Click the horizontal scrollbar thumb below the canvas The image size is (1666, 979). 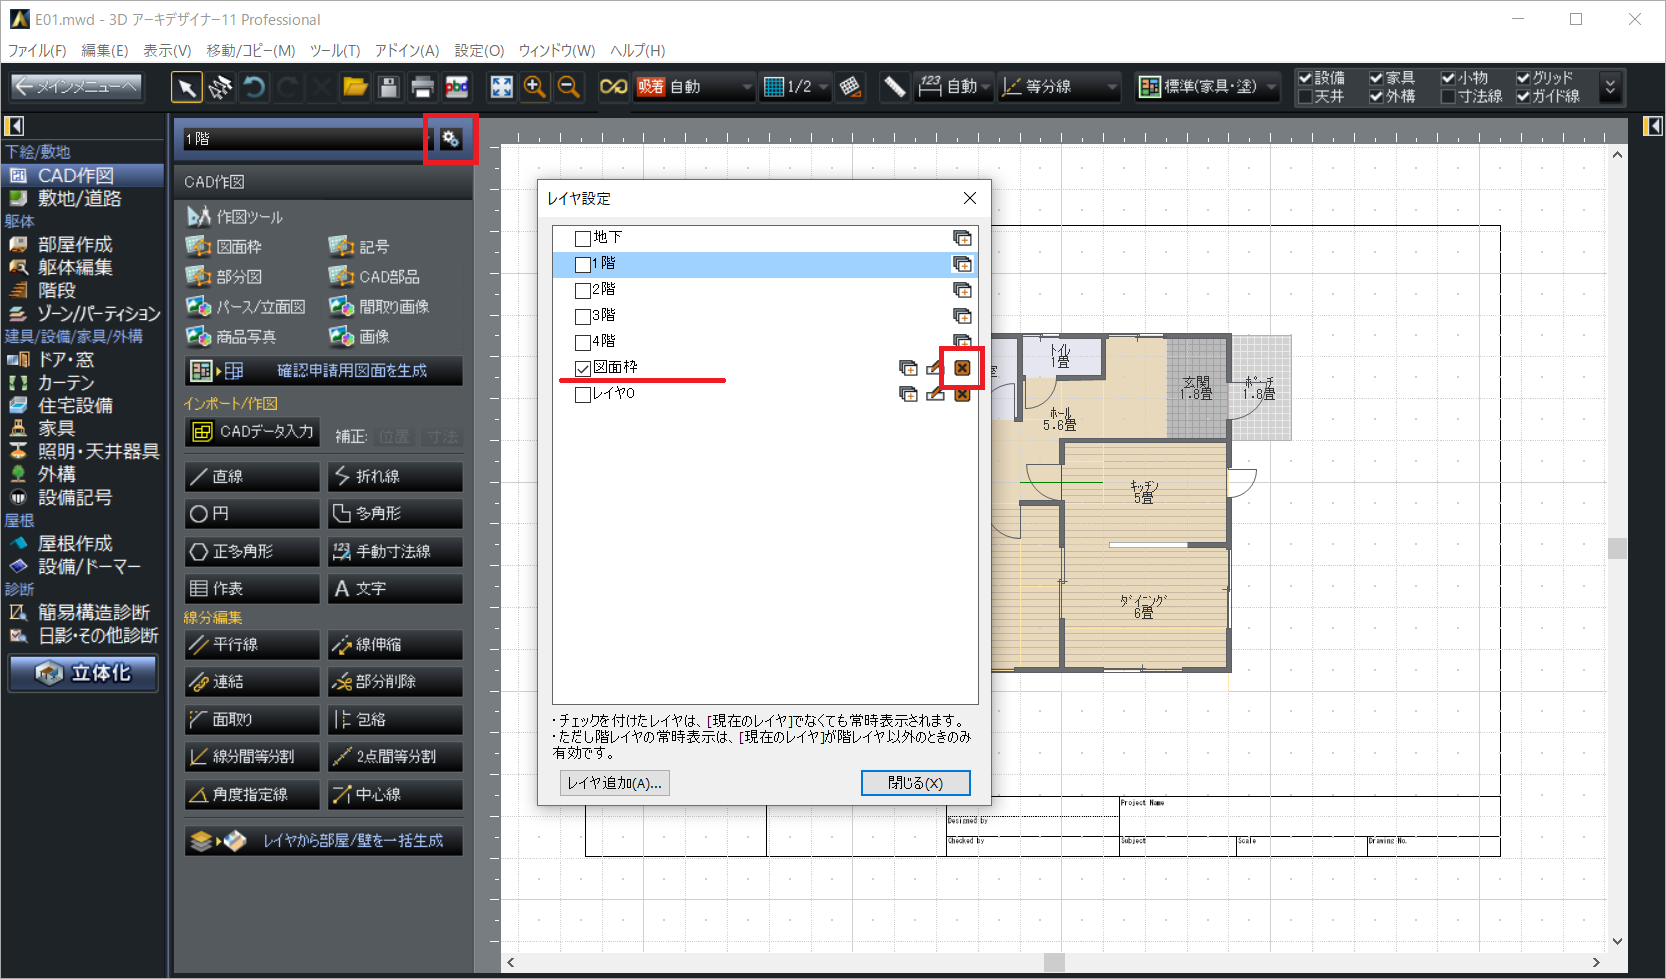click(x=1054, y=962)
